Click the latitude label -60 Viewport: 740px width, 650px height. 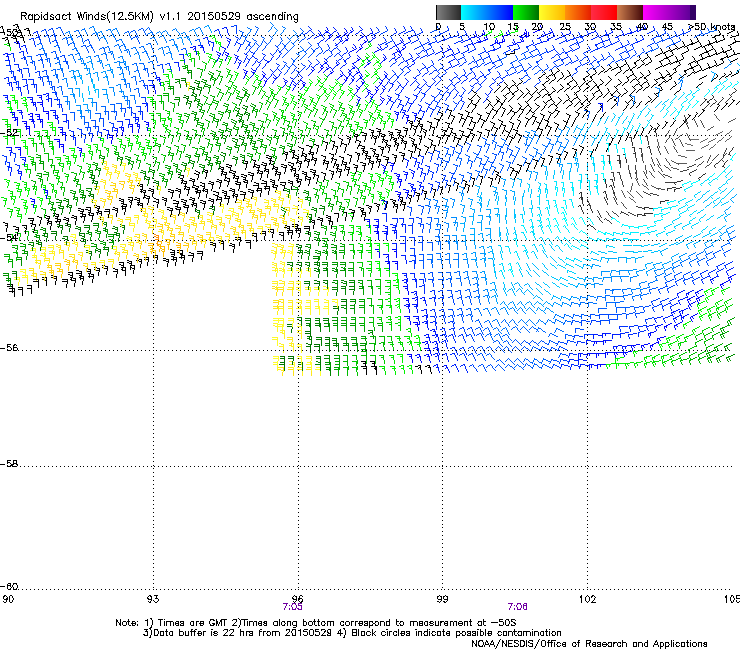click(9, 587)
